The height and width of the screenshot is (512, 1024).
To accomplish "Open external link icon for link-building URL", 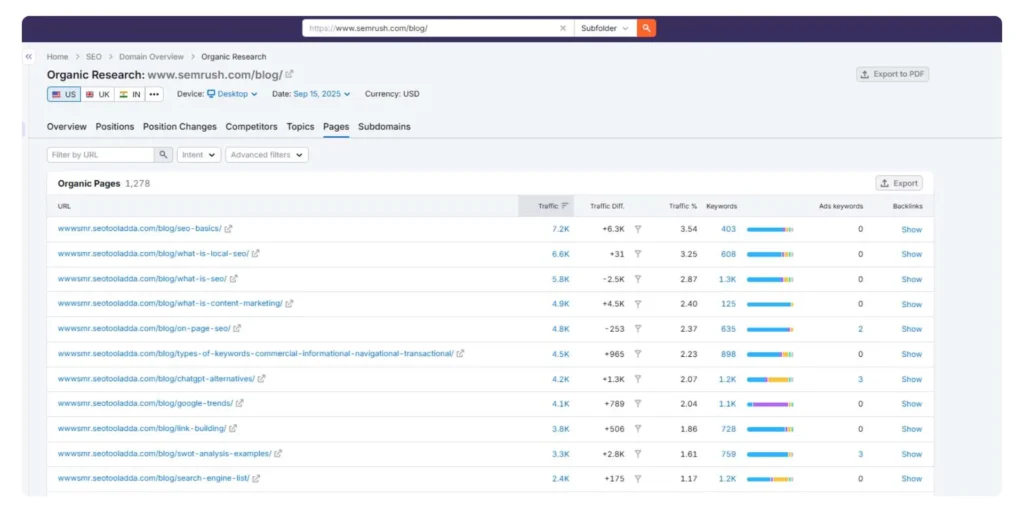I will pos(233,428).
